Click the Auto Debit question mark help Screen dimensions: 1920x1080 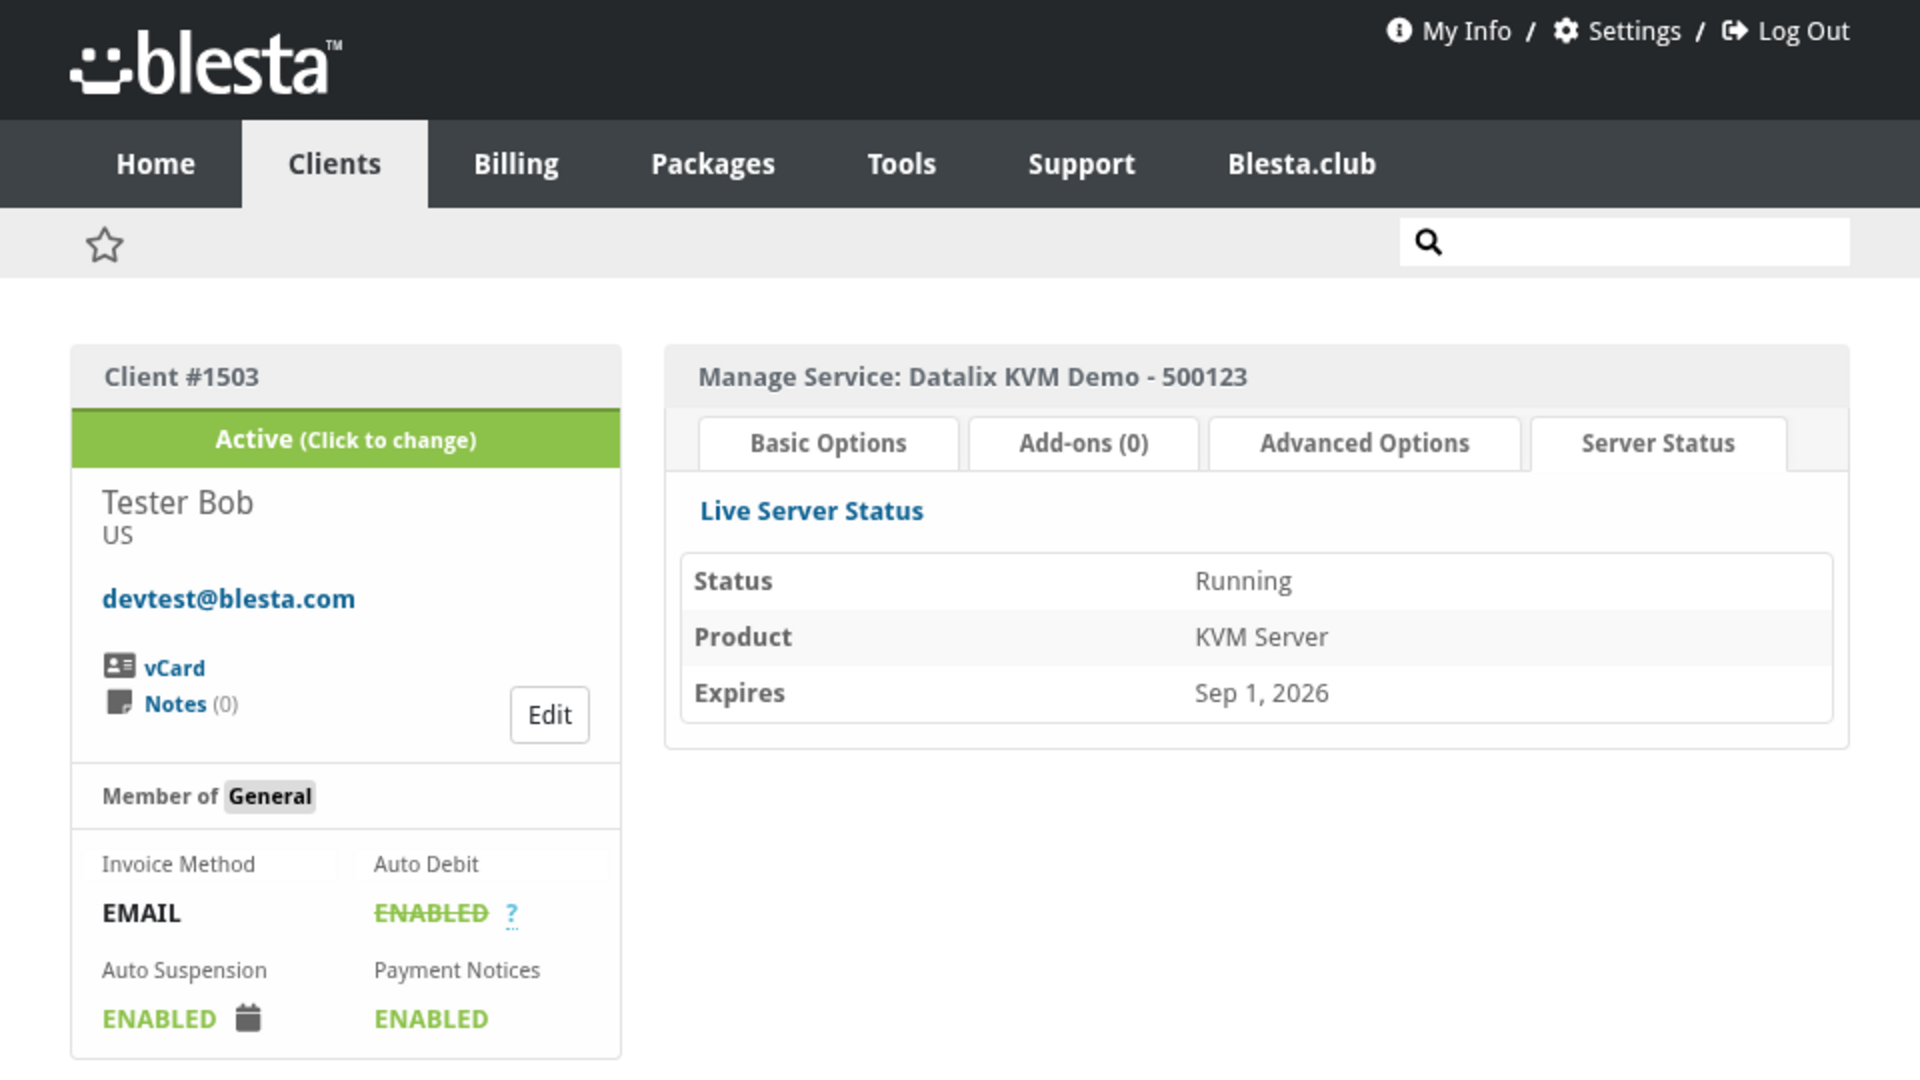[512, 914]
